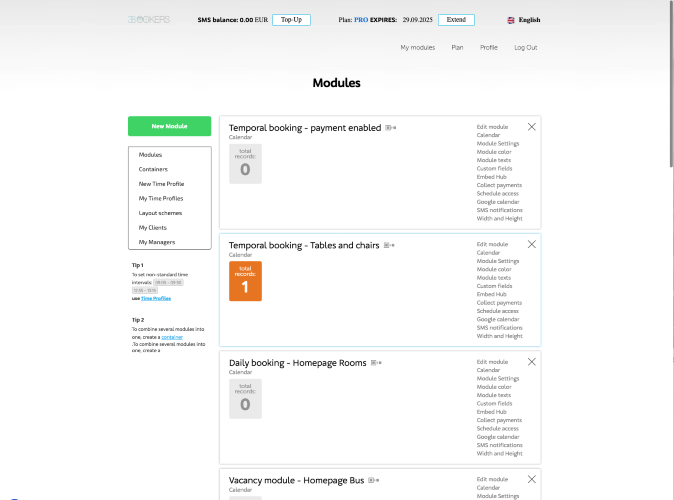Open Collect payments of payment enabled module
674x500 pixels.
coord(499,185)
